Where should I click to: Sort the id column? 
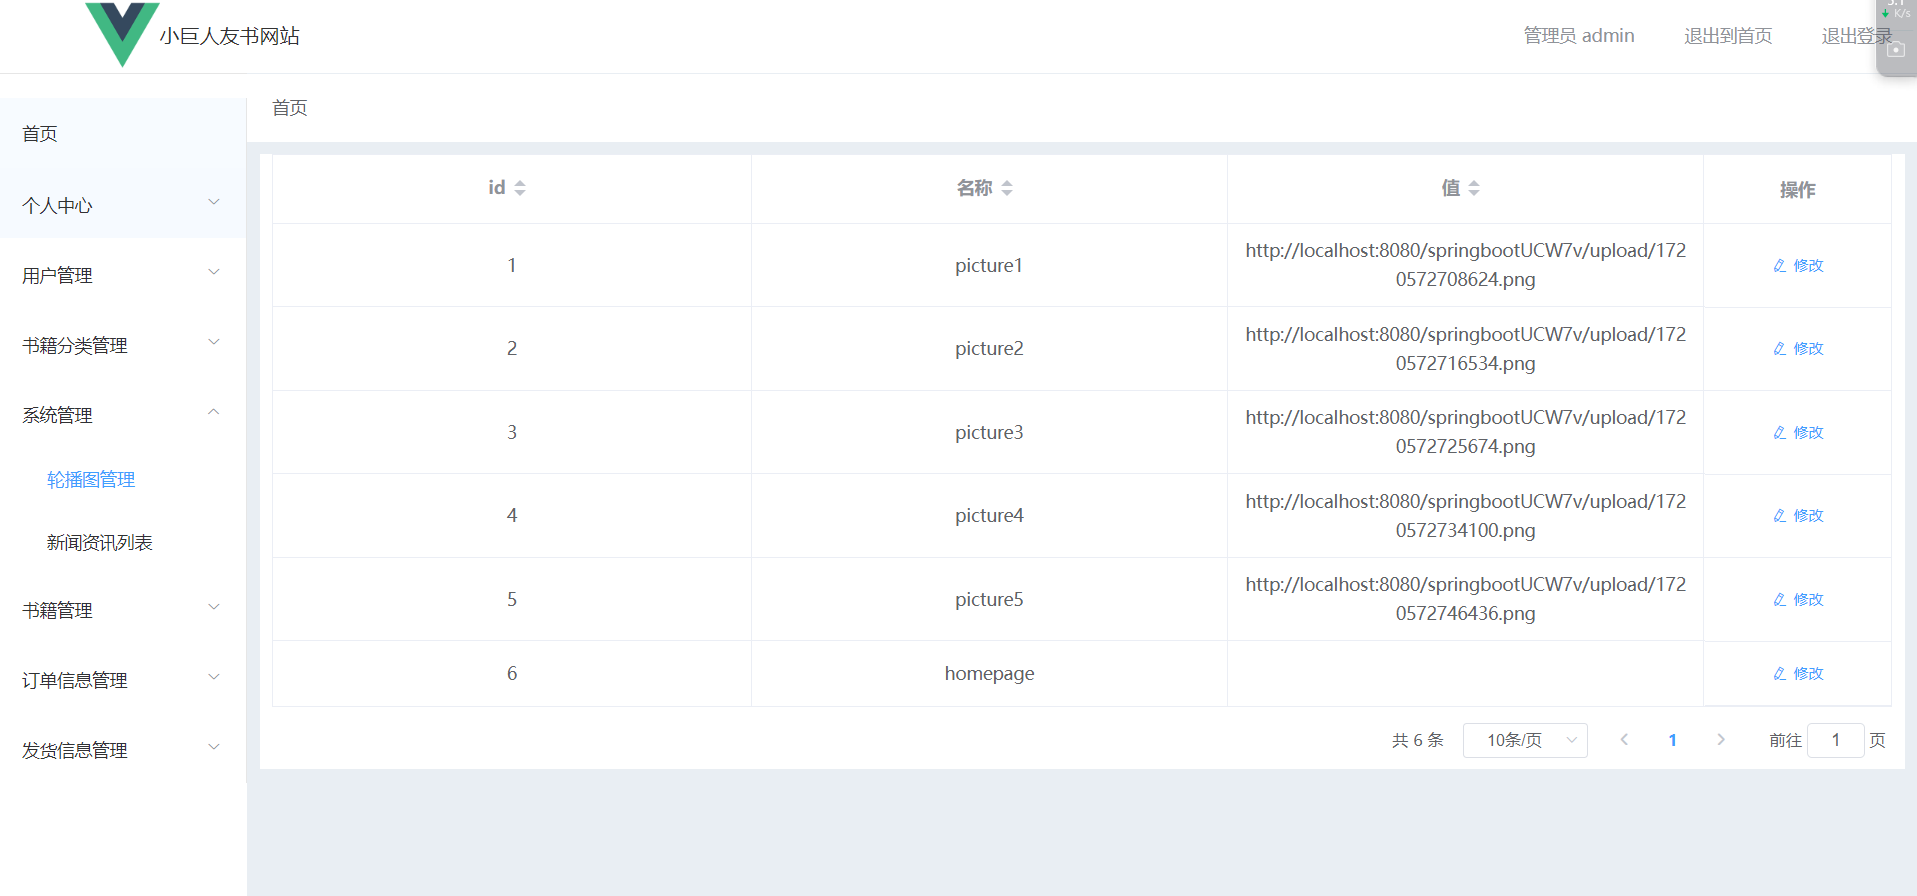(x=519, y=188)
